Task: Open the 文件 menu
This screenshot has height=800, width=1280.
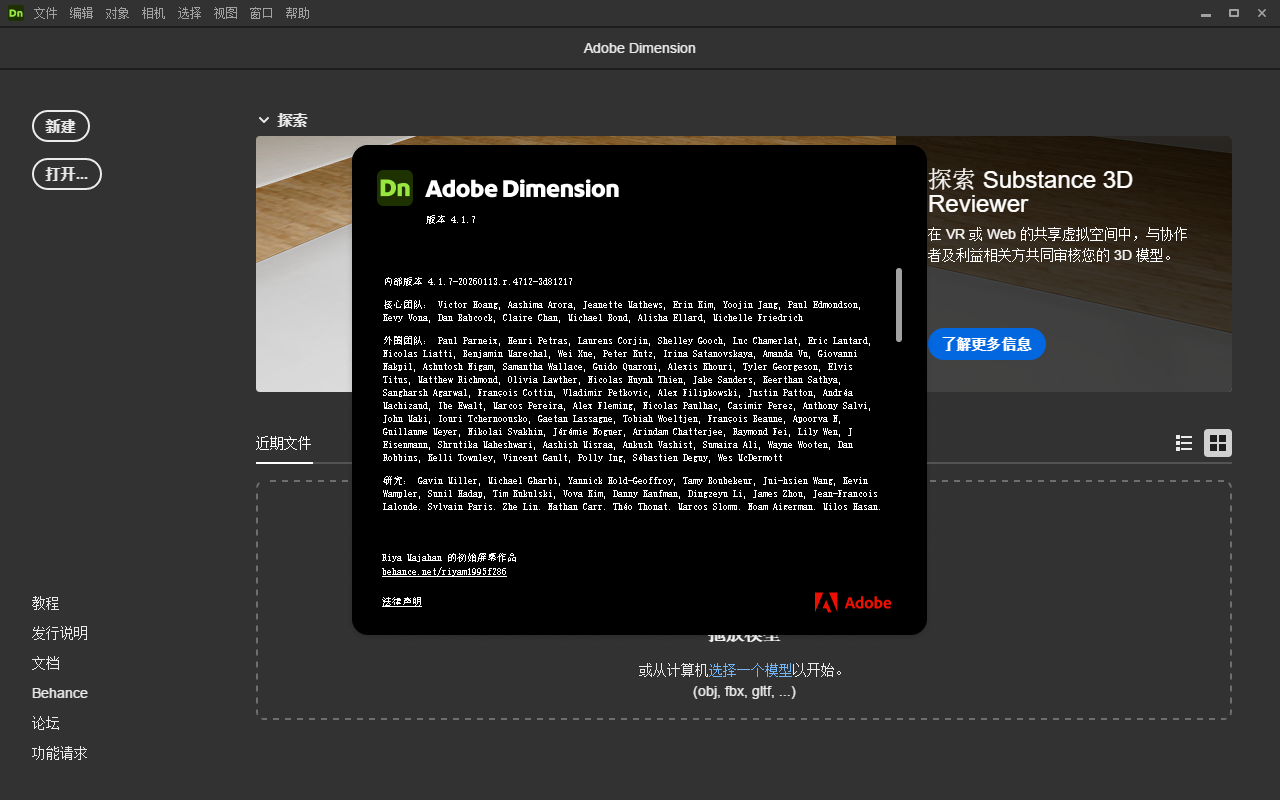Action: point(45,13)
